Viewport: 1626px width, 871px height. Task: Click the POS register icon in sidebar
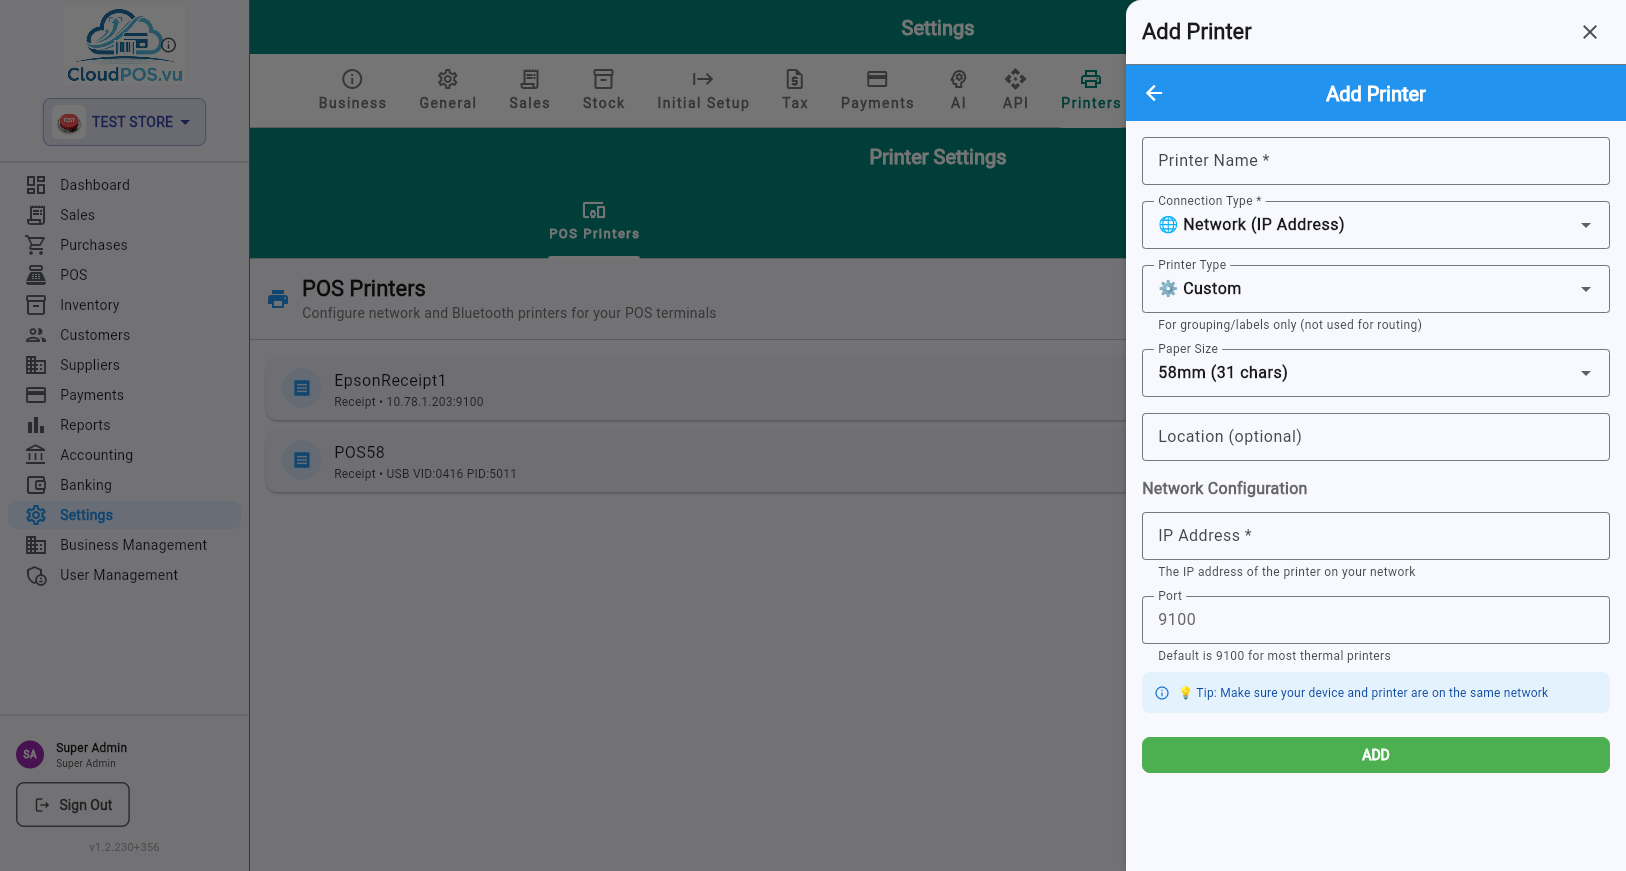pos(36,275)
